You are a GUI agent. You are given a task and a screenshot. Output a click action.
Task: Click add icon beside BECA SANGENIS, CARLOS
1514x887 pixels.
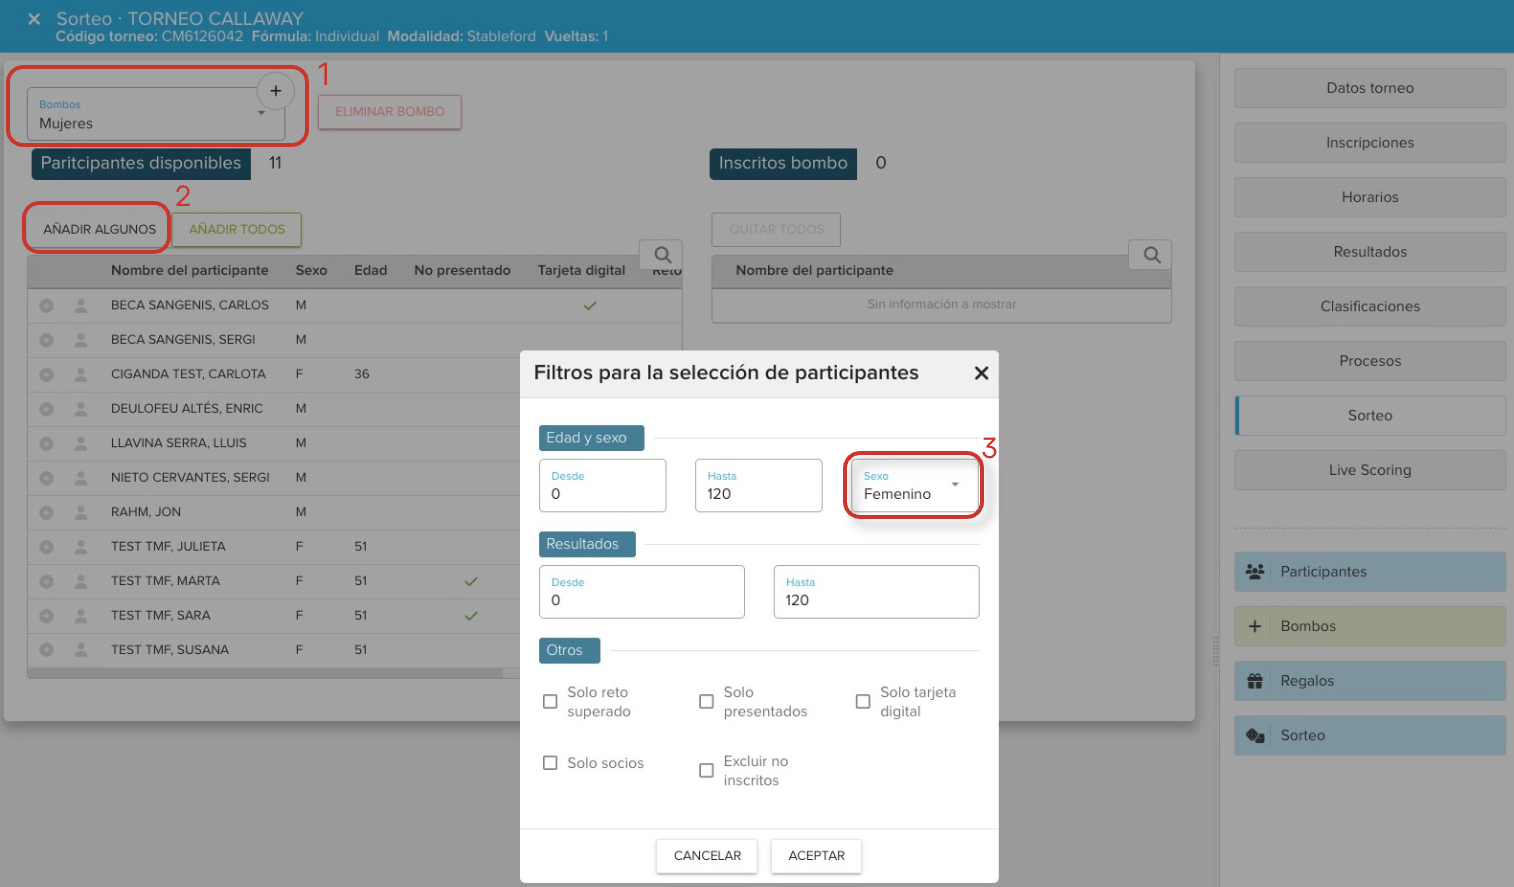click(46, 306)
